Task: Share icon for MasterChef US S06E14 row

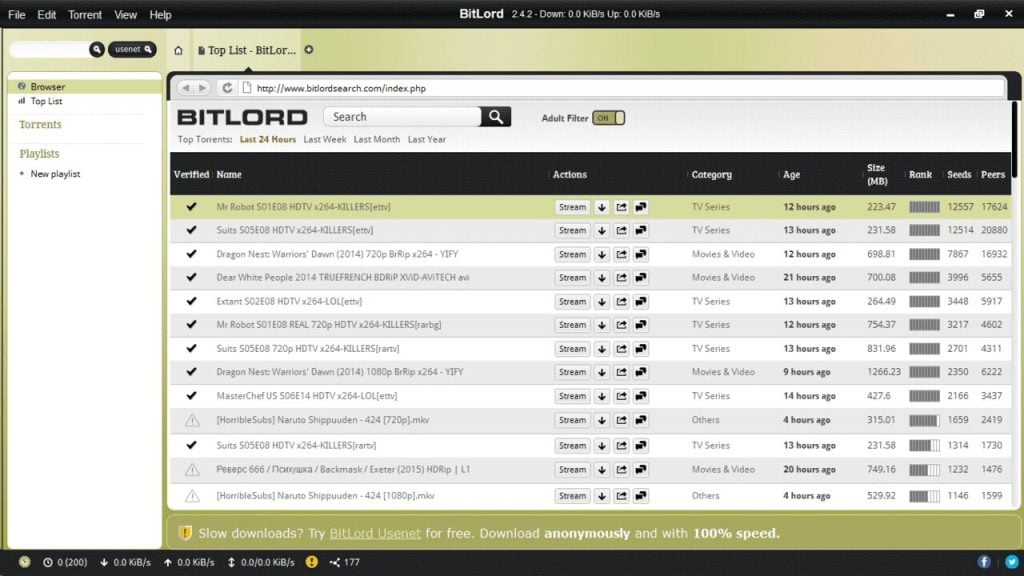Action: point(621,396)
